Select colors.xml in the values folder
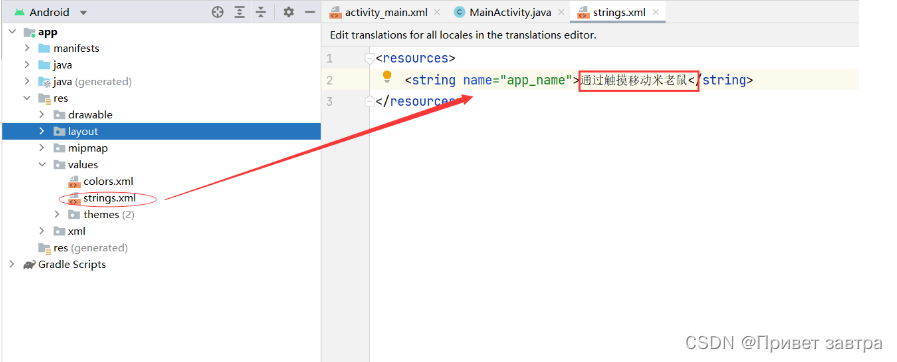Viewport: 897px width, 362px height. (160, 181)
